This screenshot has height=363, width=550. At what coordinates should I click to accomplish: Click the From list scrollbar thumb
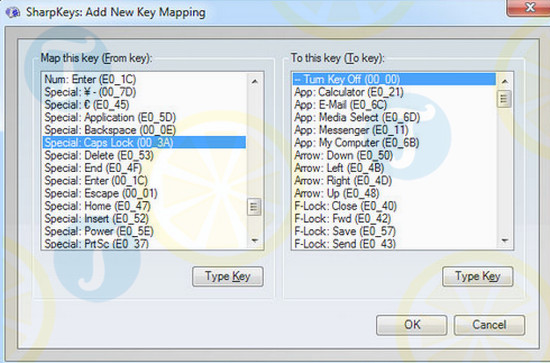(254, 207)
